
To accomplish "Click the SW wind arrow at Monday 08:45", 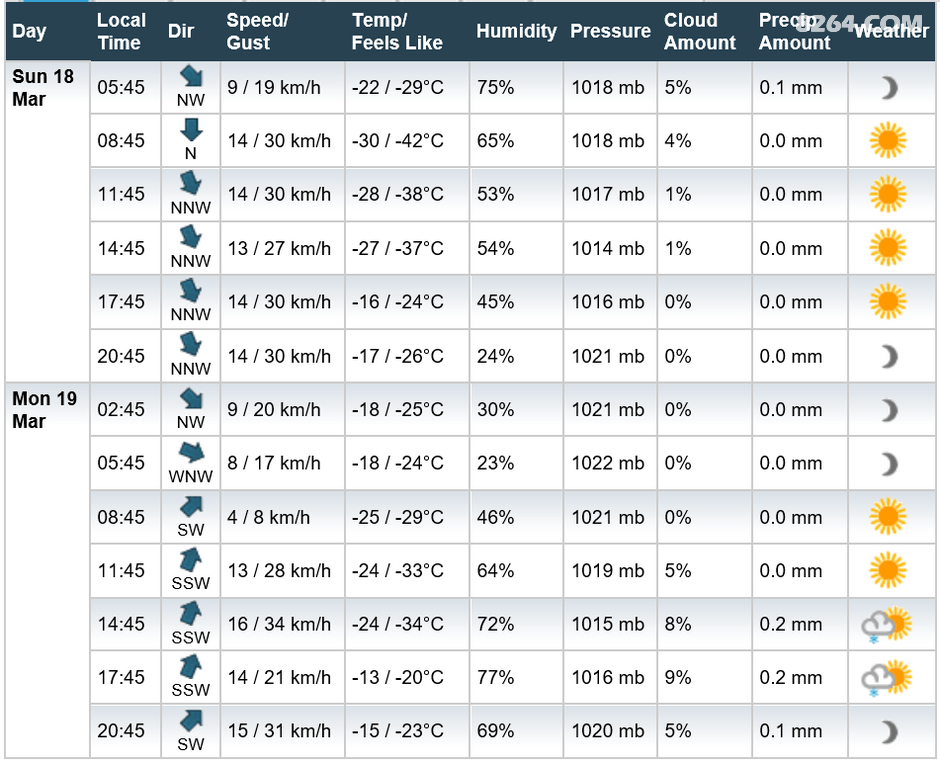I will pyautogui.click(x=191, y=507).
